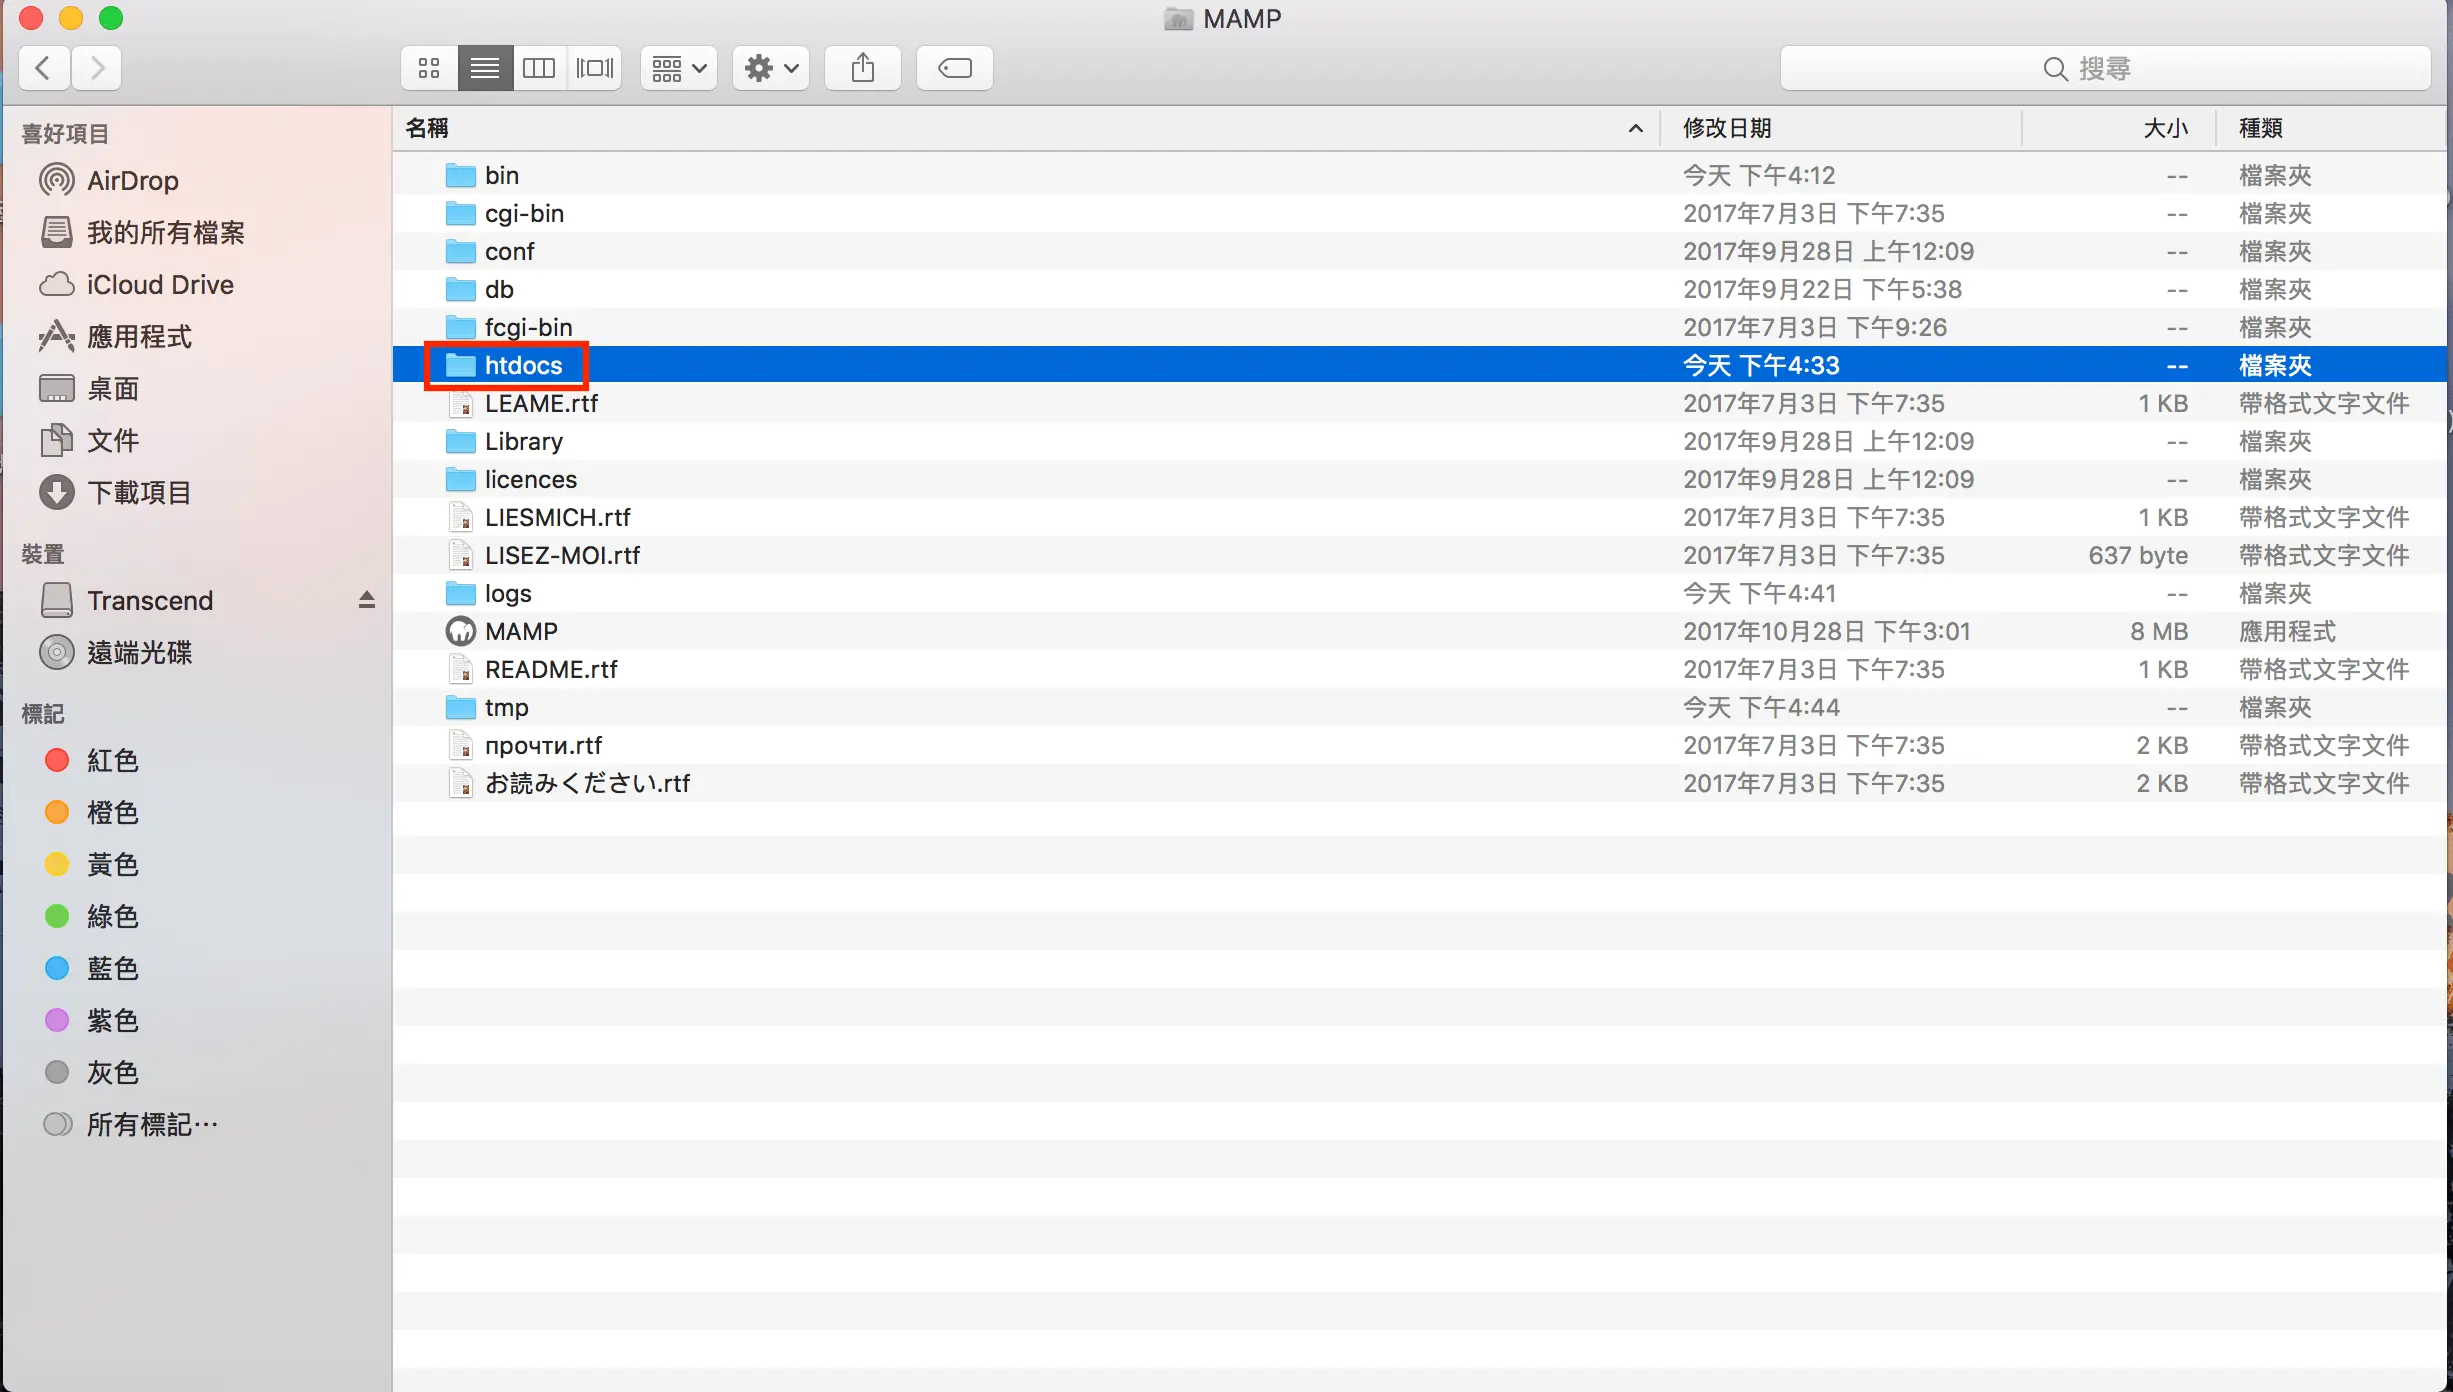
Task: Sort by the 種類 kind column header
Action: pyautogui.click(x=2332, y=128)
